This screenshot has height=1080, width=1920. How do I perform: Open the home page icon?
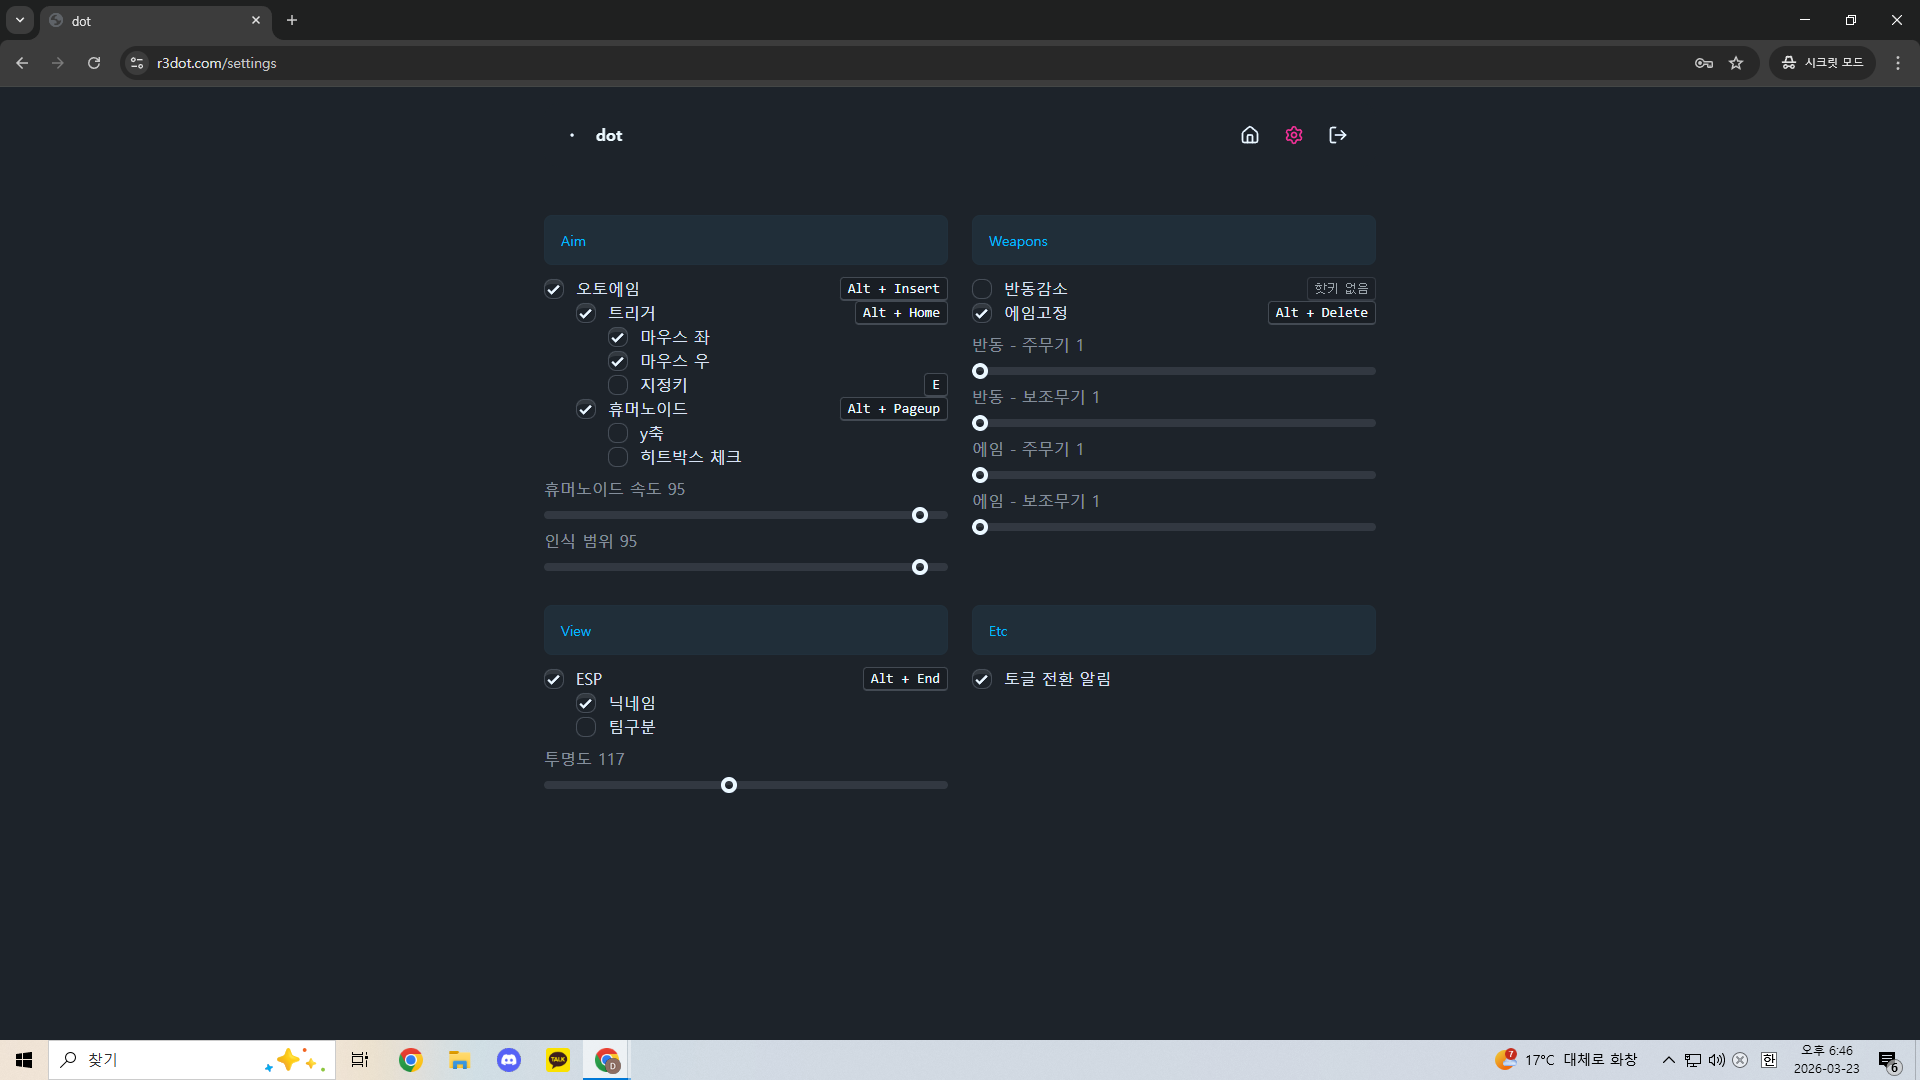pos(1249,135)
